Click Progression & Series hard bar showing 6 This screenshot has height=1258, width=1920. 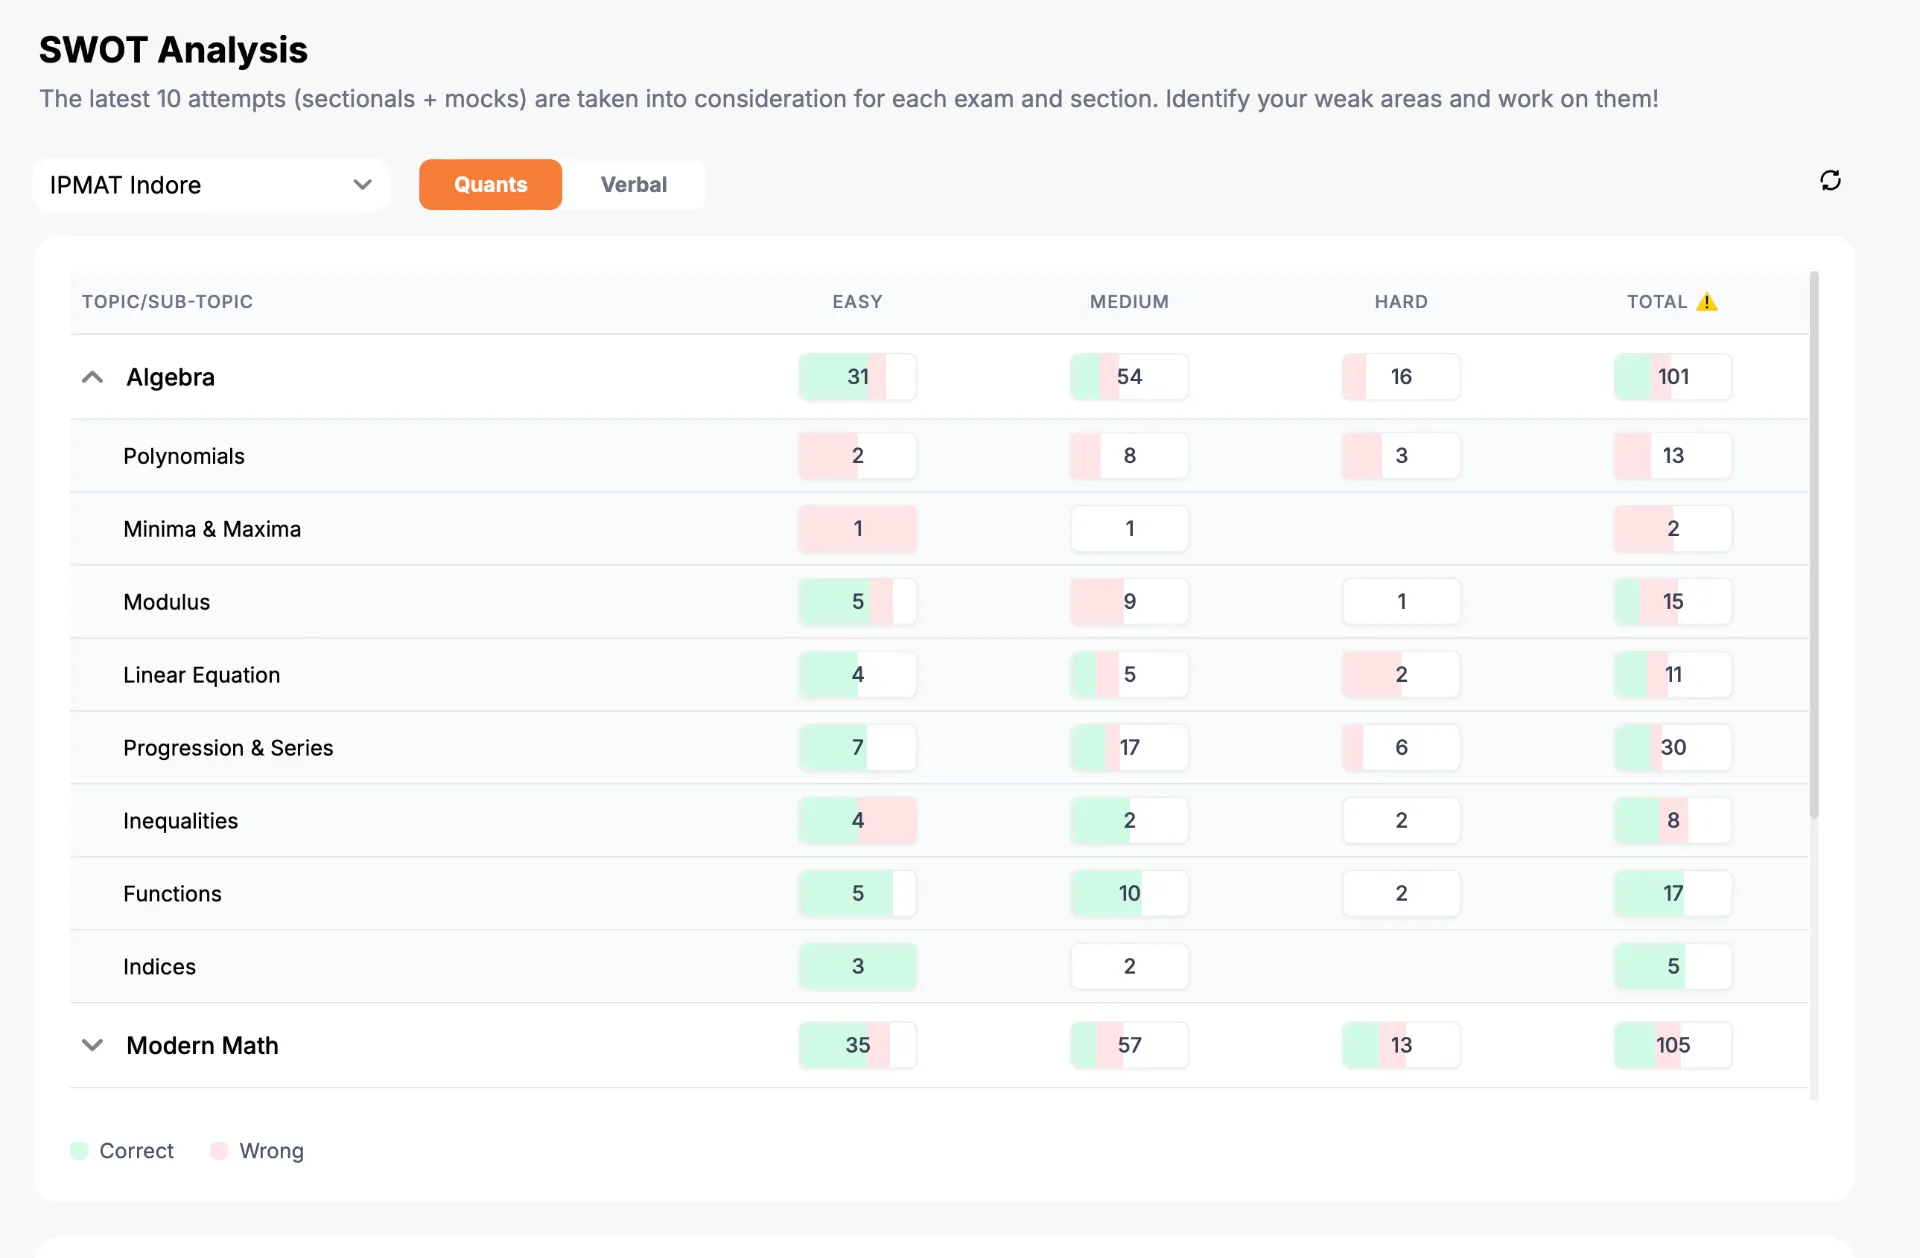click(x=1401, y=747)
